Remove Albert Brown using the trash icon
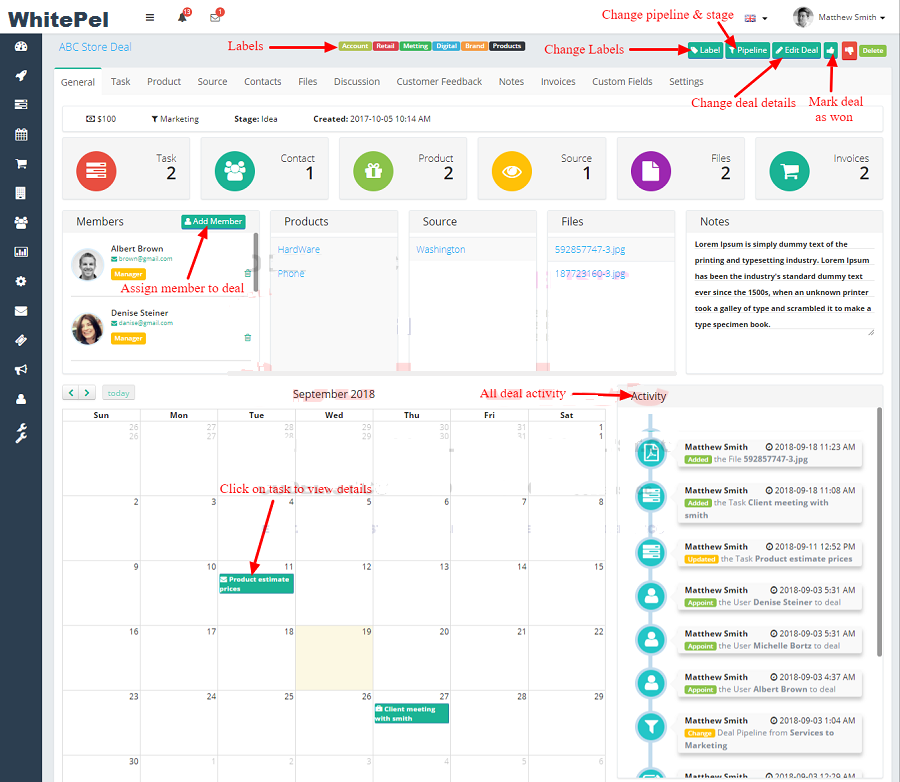Viewport: 900px width, 782px height. tap(248, 273)
